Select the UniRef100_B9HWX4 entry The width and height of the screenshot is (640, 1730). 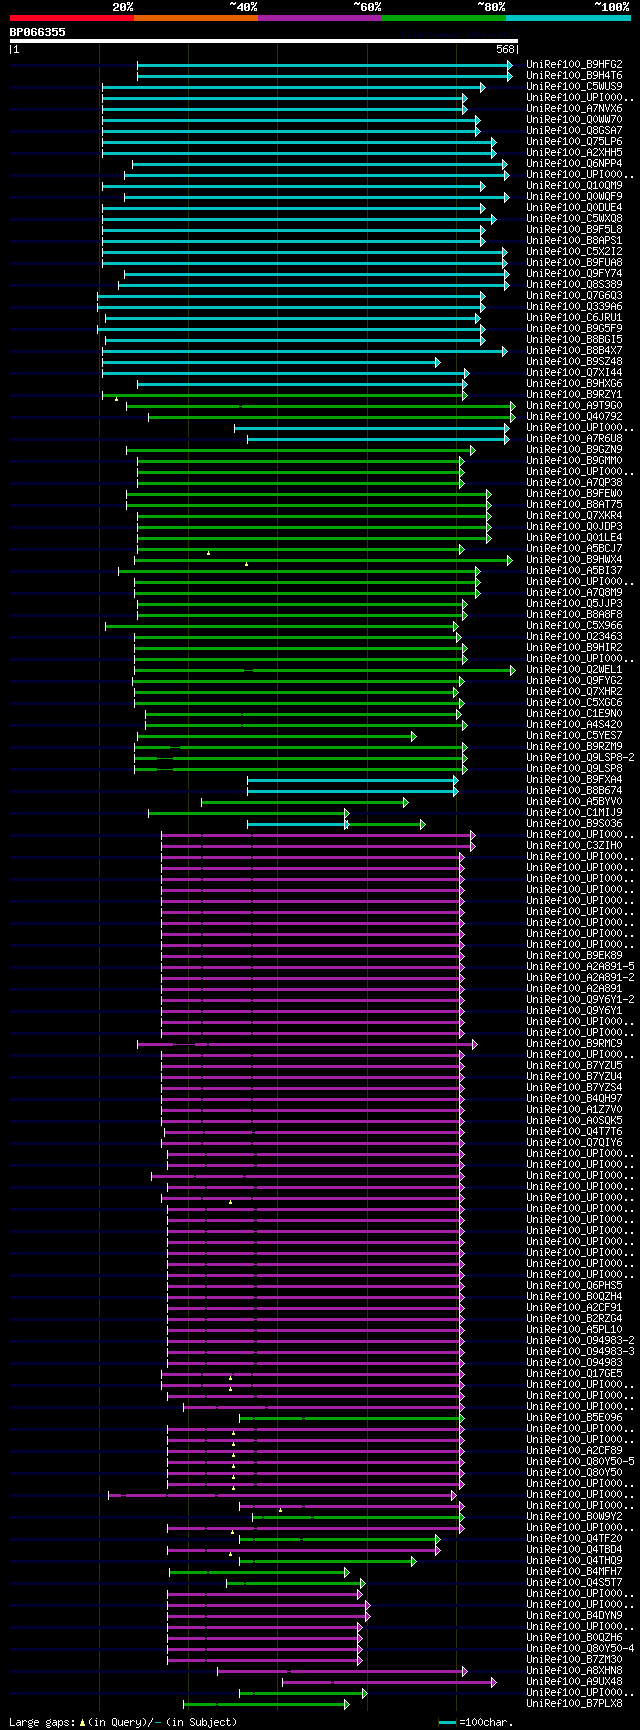(574, 559)
